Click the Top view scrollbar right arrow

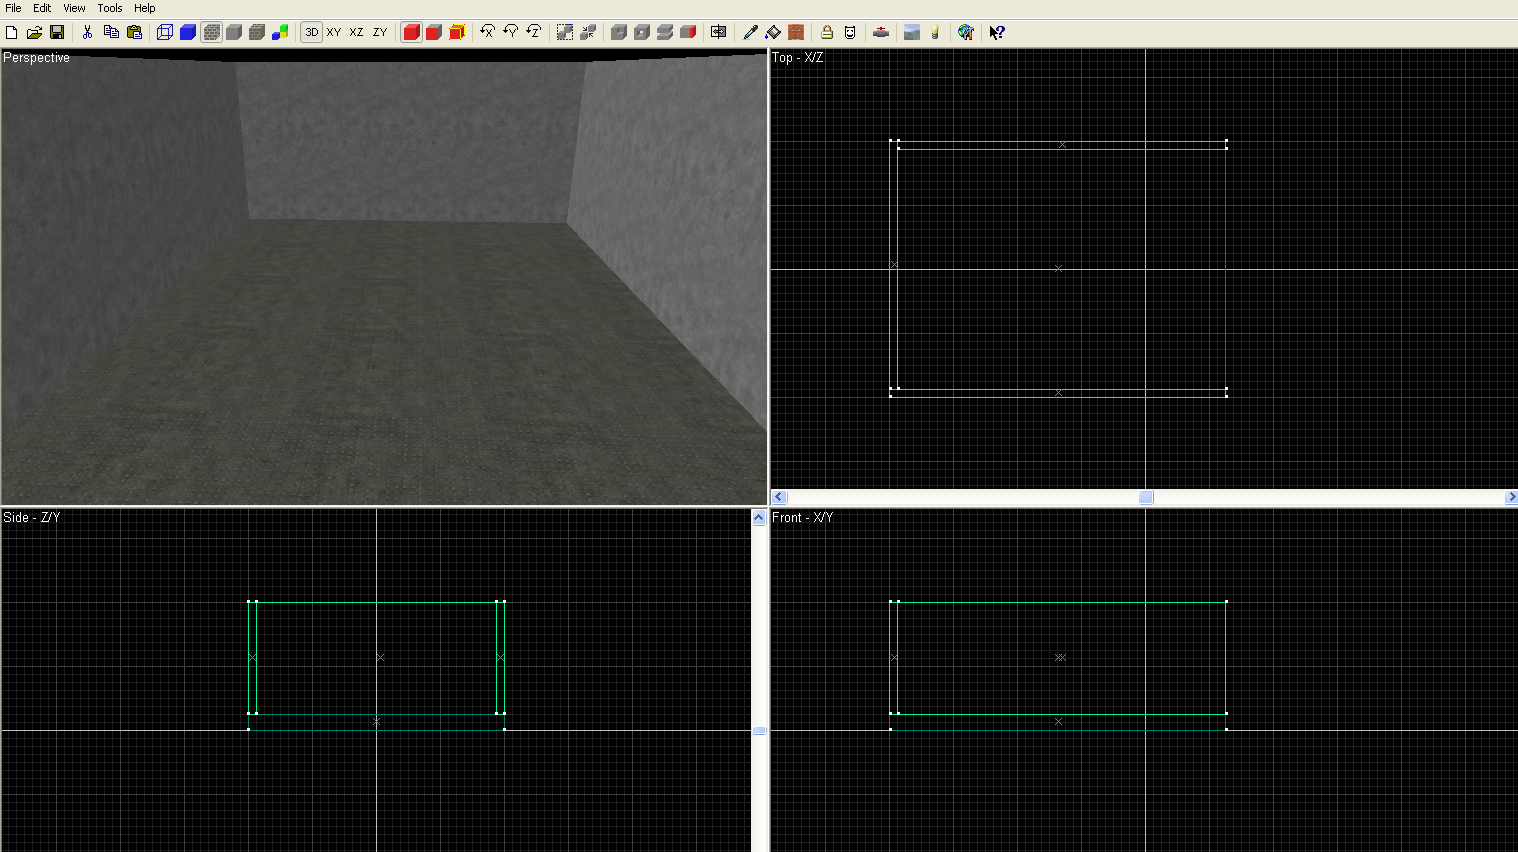pyautogui.click(x=1511, y=497)
